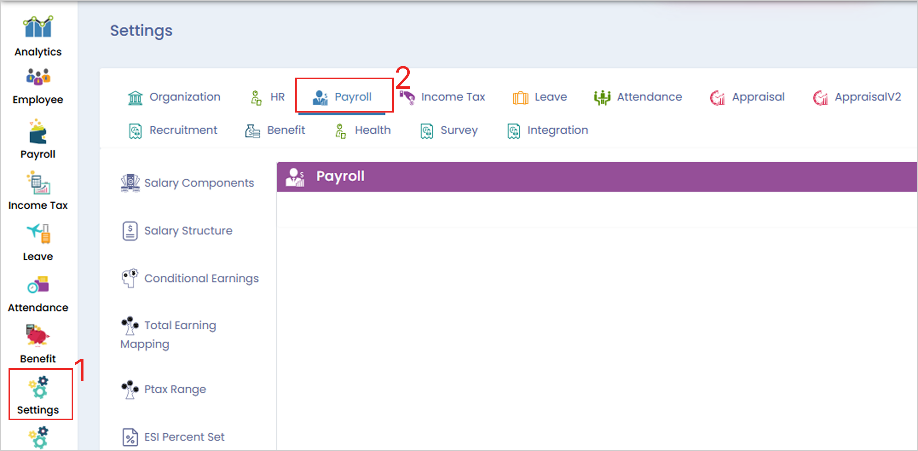Click the Employee sidebar icon
918x451 pixels.
[38, 86]
